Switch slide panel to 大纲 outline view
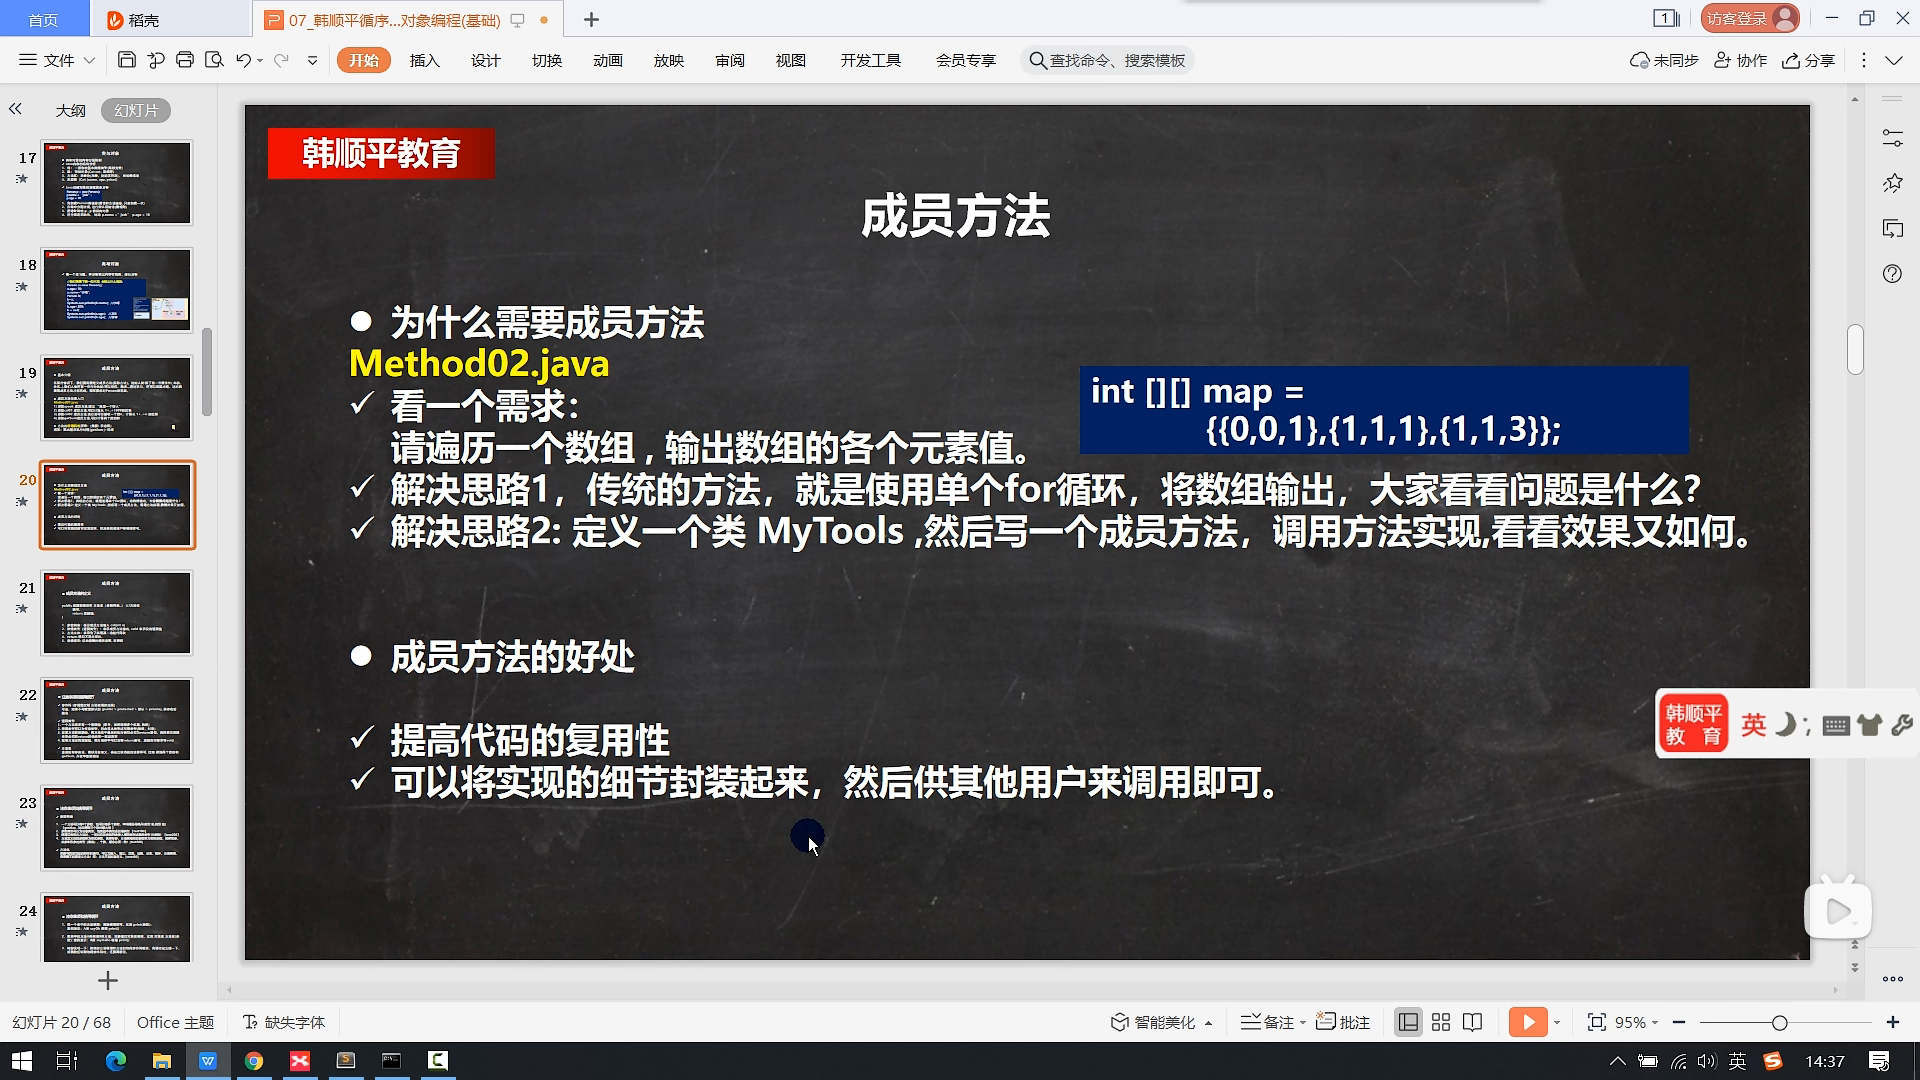 click(x=70, y=110)
